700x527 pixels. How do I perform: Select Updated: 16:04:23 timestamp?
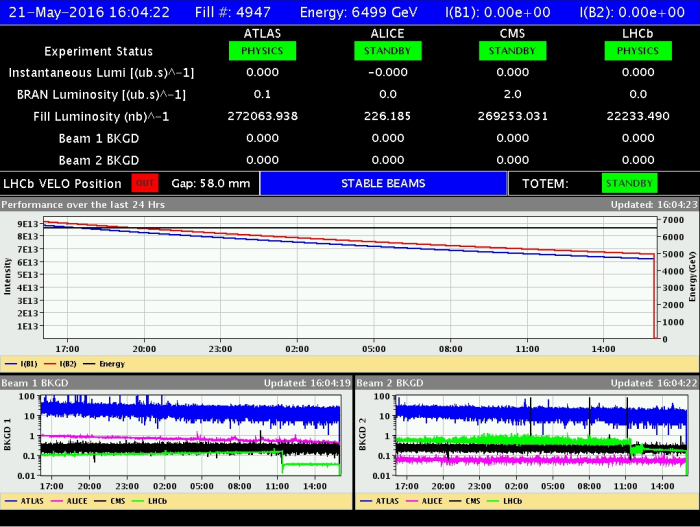[x=654, y=205]
